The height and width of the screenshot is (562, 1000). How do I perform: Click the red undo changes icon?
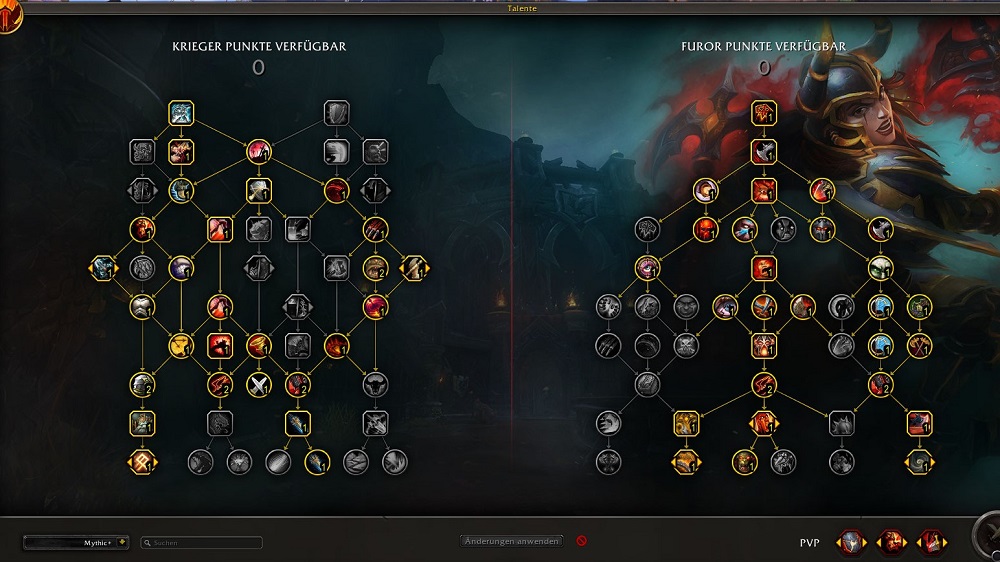coord(581,540)
